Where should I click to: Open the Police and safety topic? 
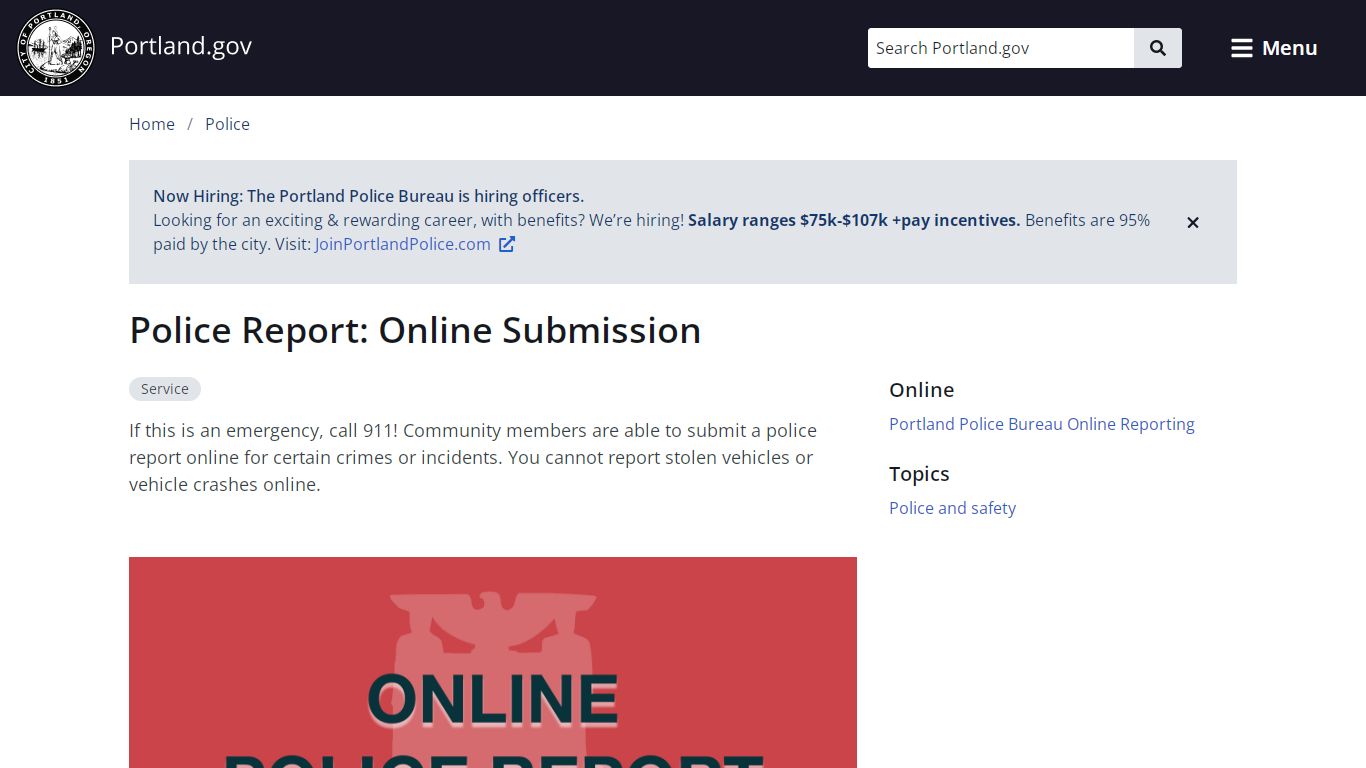pyautogui.click(x=952, y=508)
